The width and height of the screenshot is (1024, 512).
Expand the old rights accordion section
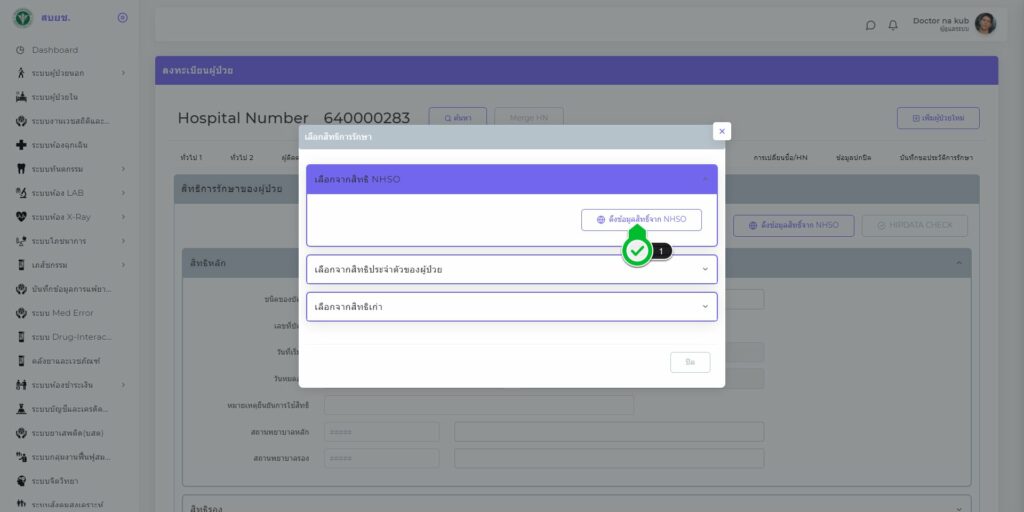[x=511, y=307]
